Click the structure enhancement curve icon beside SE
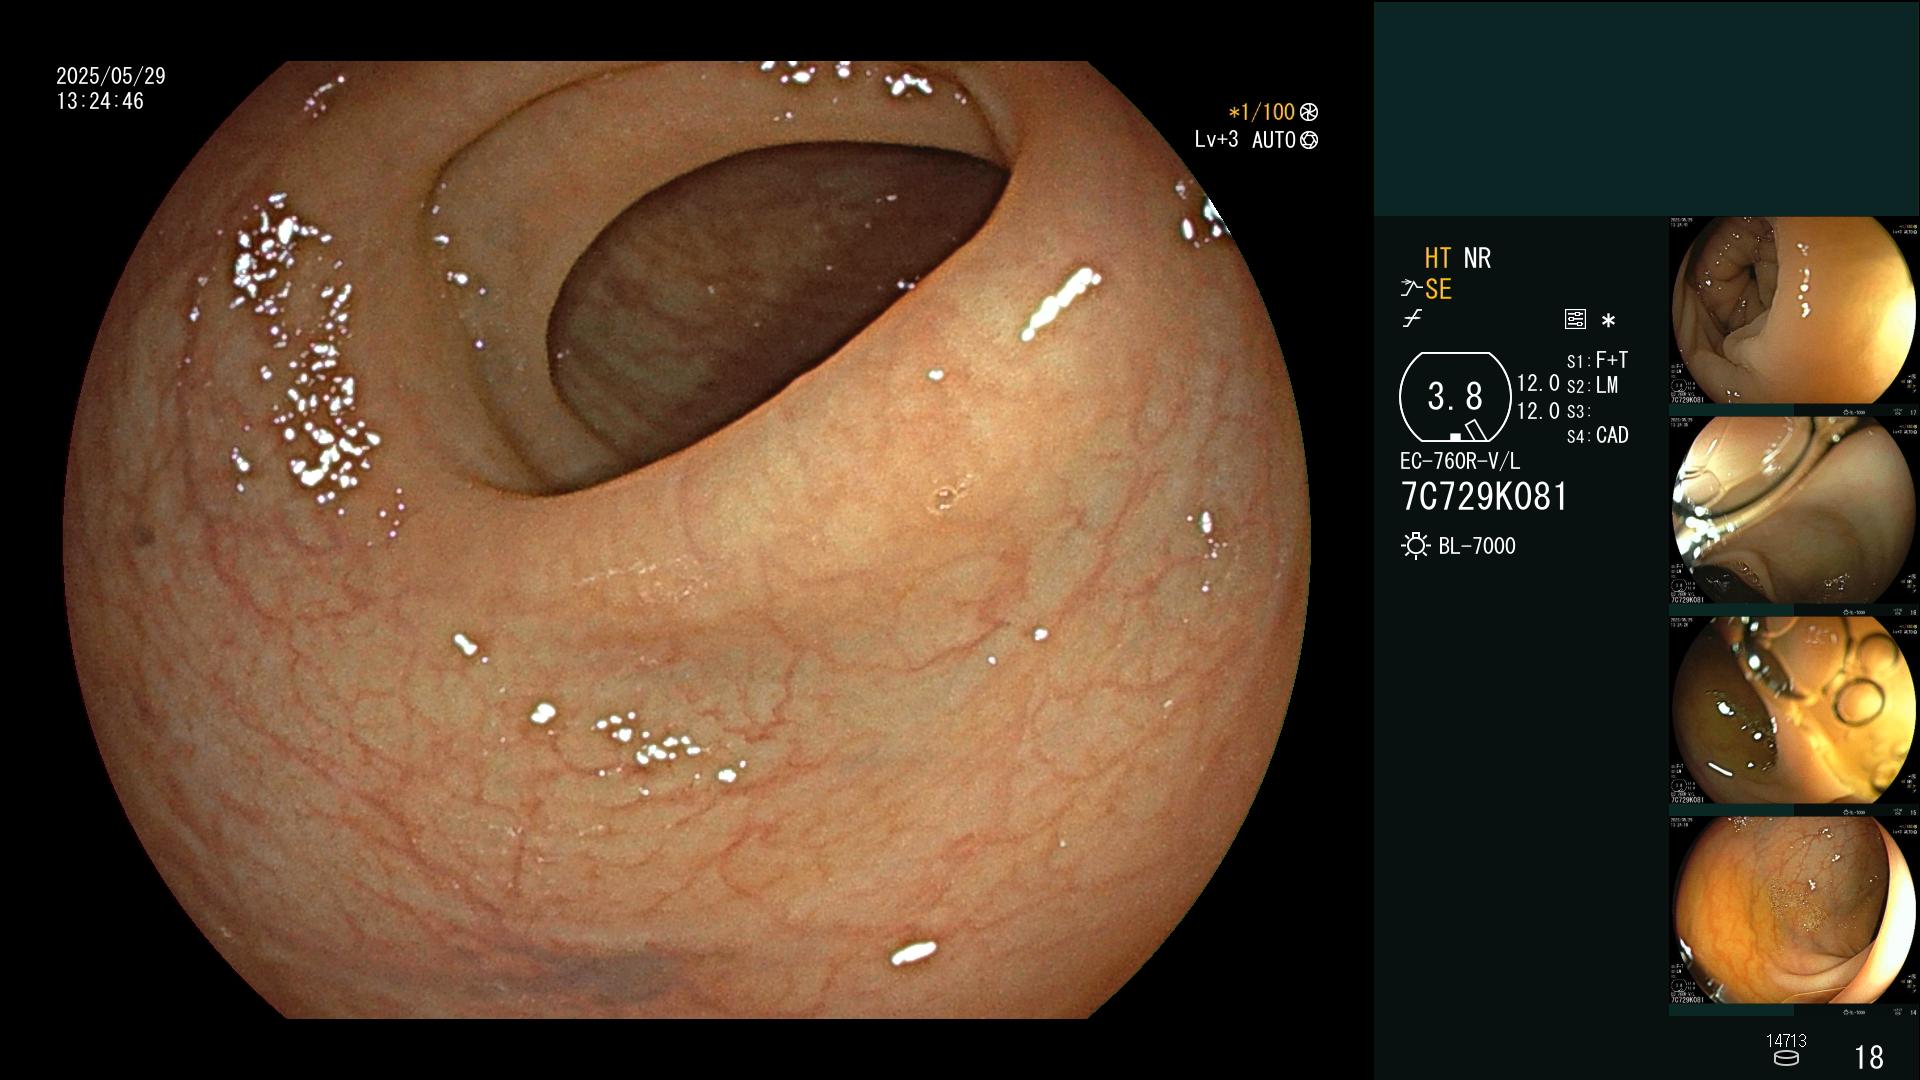The image size is (1920, 1080). click(x=1411, y=289)
